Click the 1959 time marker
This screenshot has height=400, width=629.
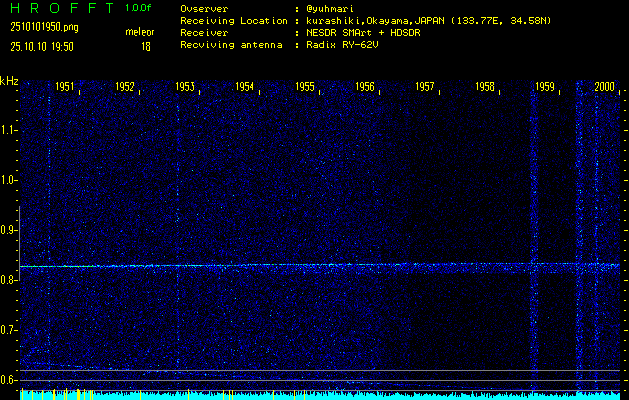coord(545,87)
